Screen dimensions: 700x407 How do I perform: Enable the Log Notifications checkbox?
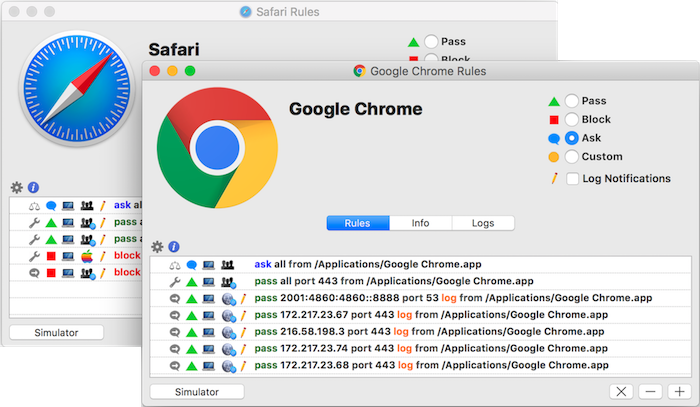coord(572,179)
